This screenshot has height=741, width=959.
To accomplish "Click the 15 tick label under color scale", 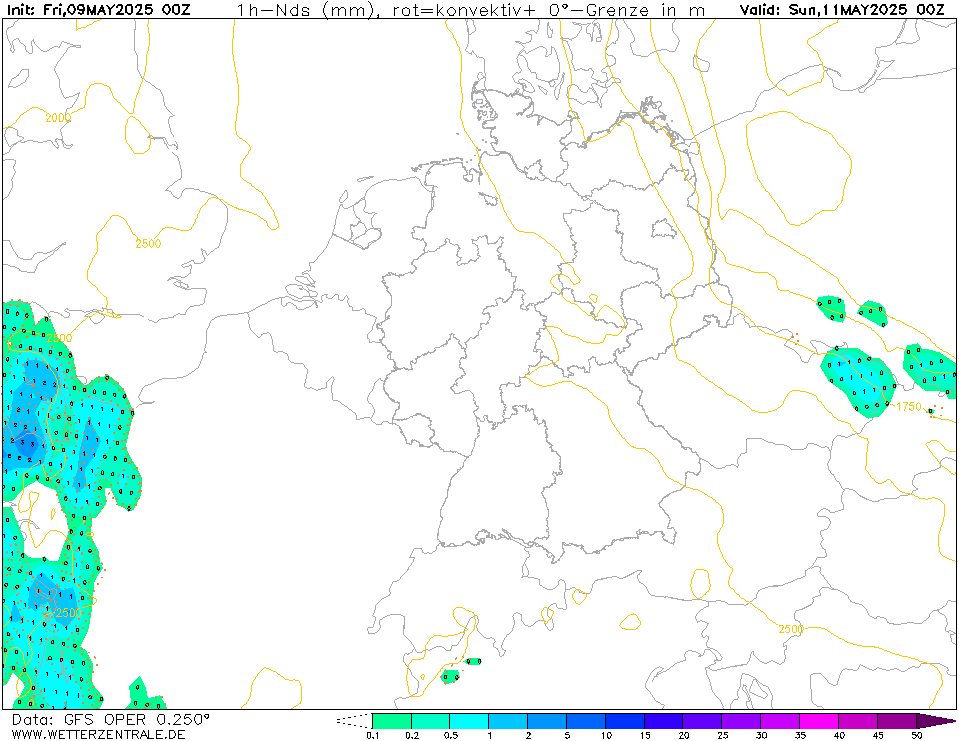I will pos(645,735).
